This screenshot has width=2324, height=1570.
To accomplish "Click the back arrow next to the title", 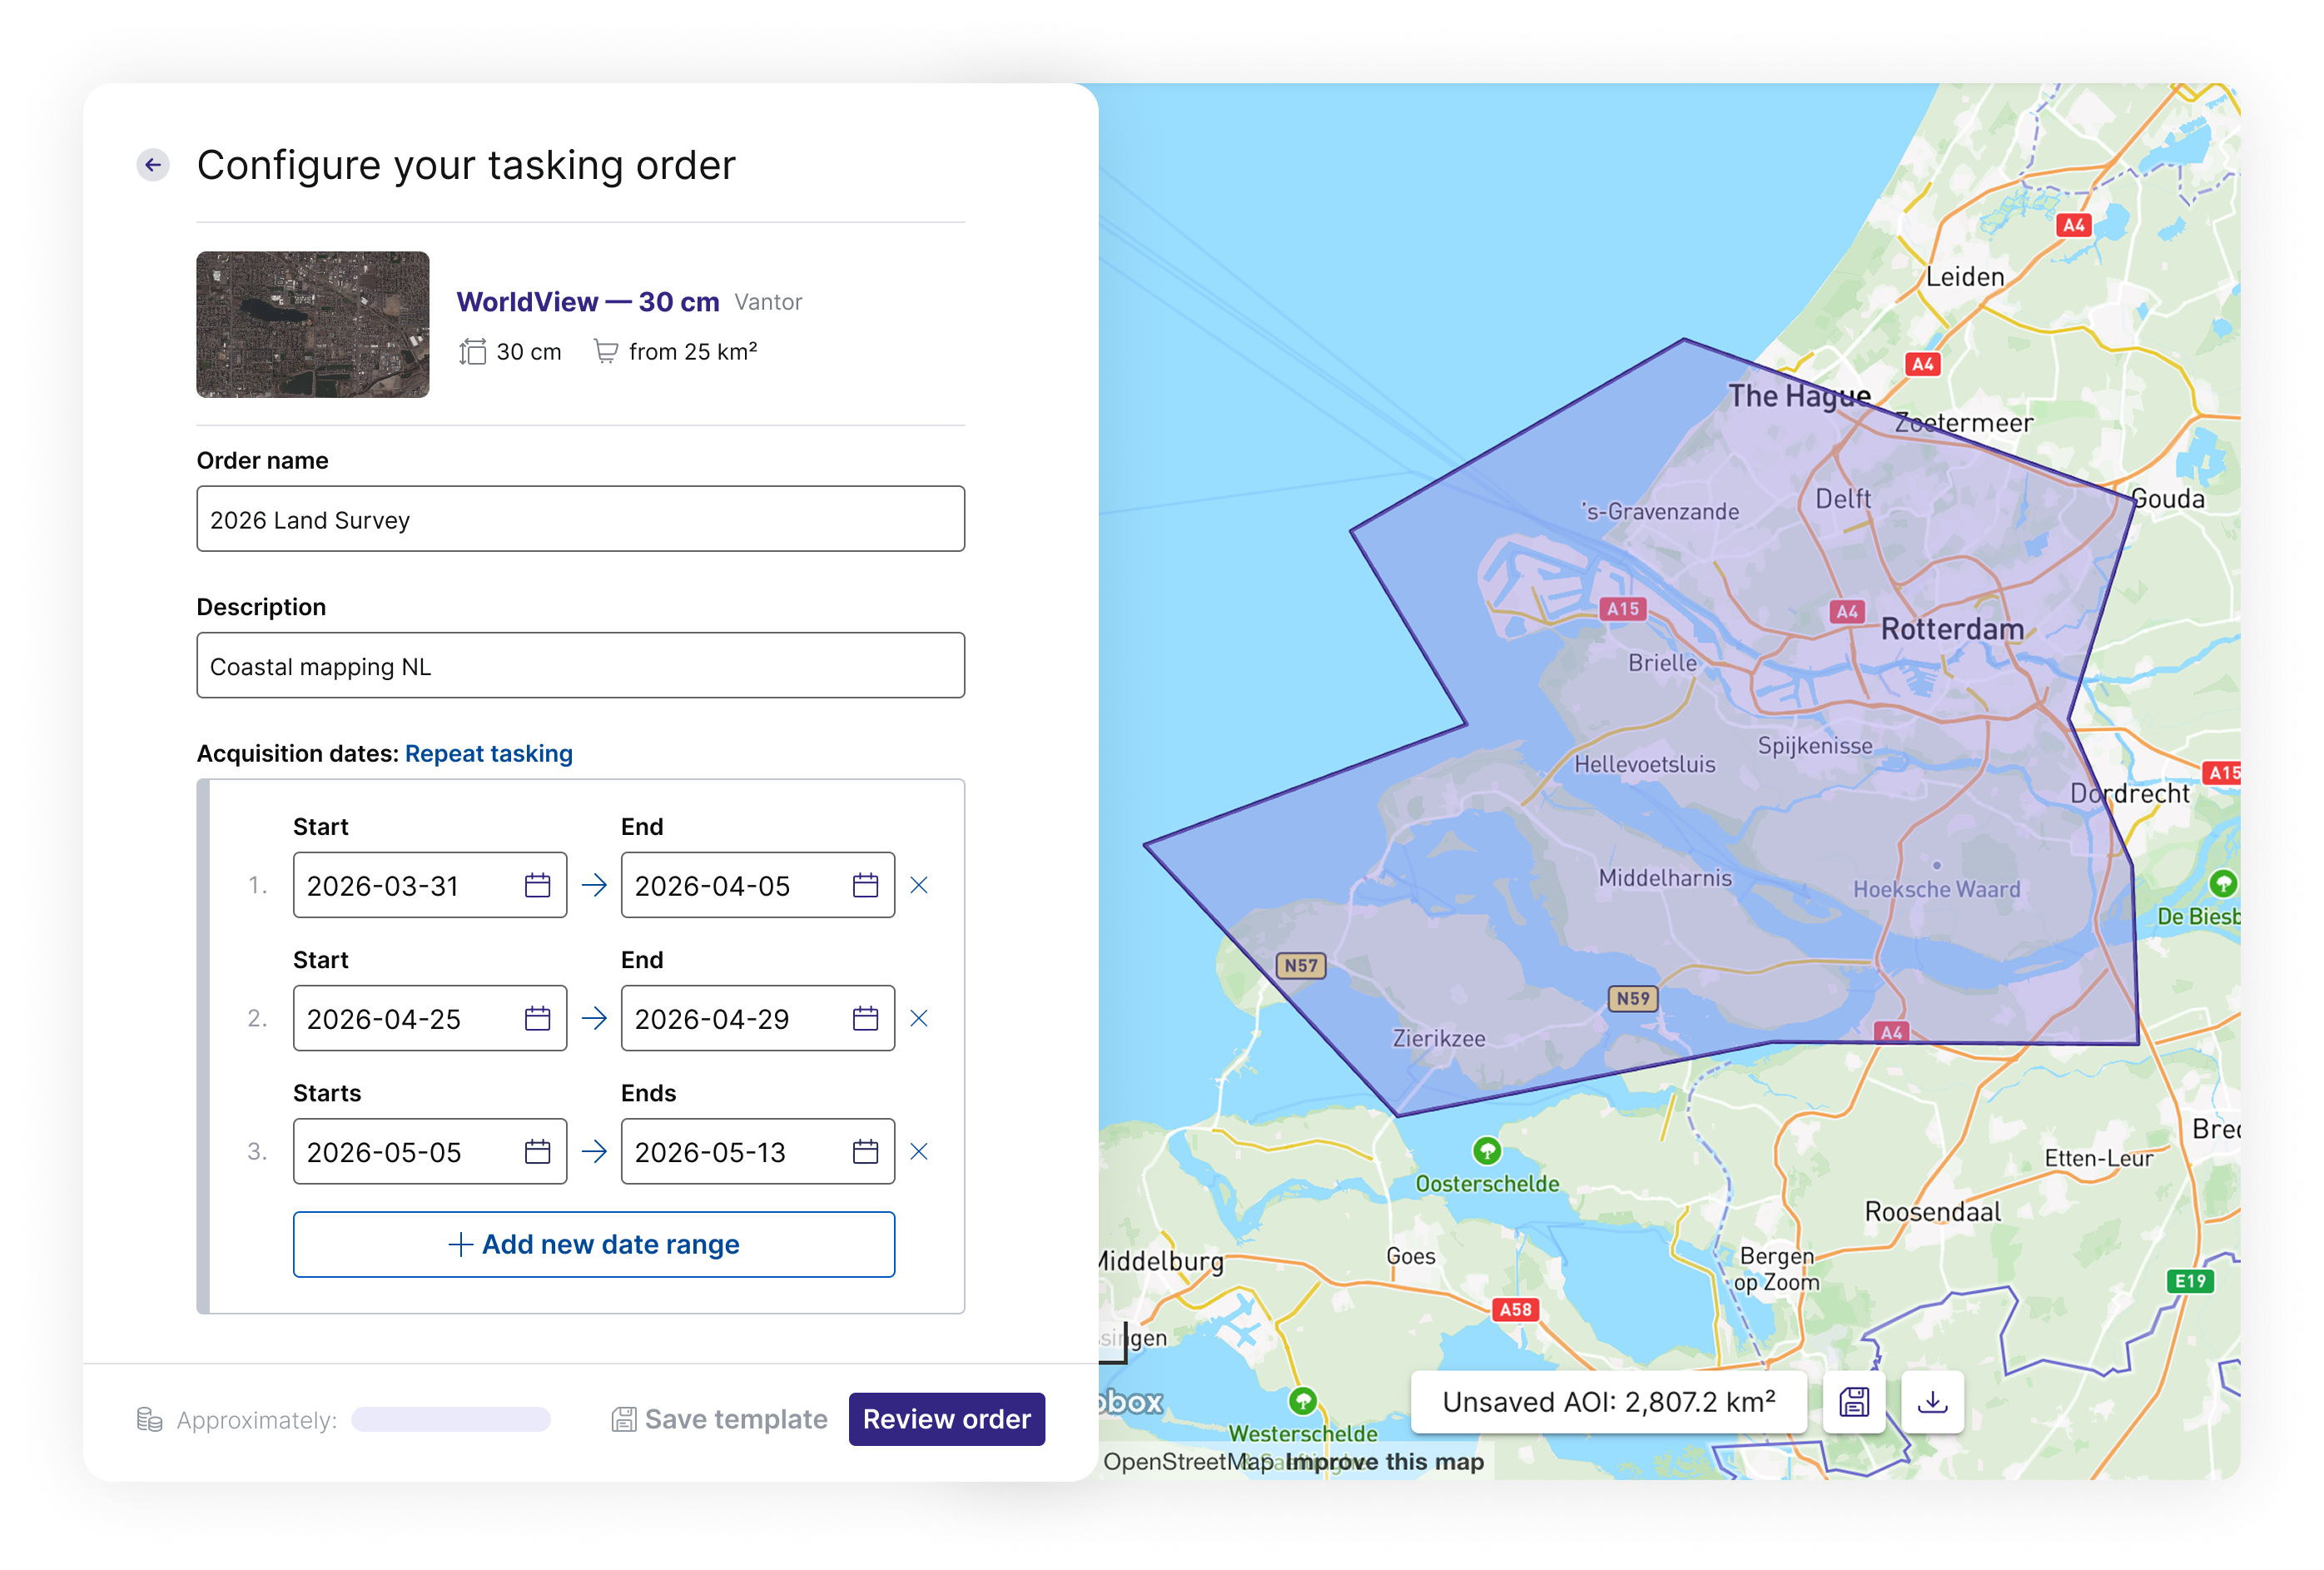I will (153, 165).
